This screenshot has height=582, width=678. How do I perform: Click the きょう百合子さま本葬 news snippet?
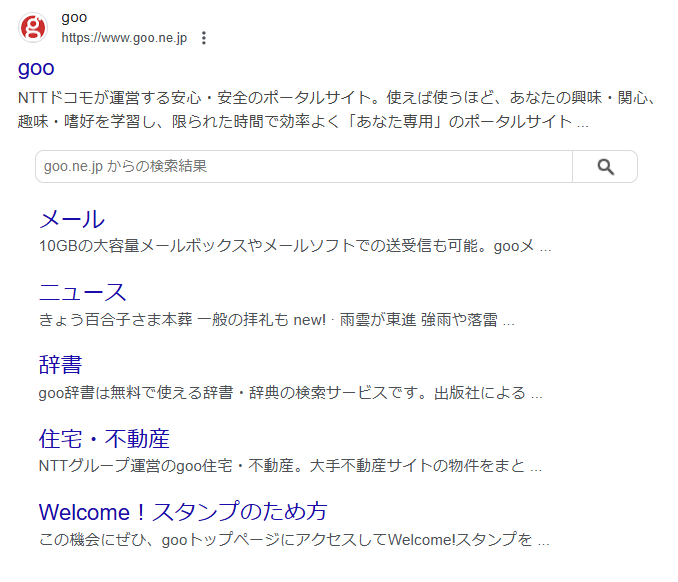point(277,320)
